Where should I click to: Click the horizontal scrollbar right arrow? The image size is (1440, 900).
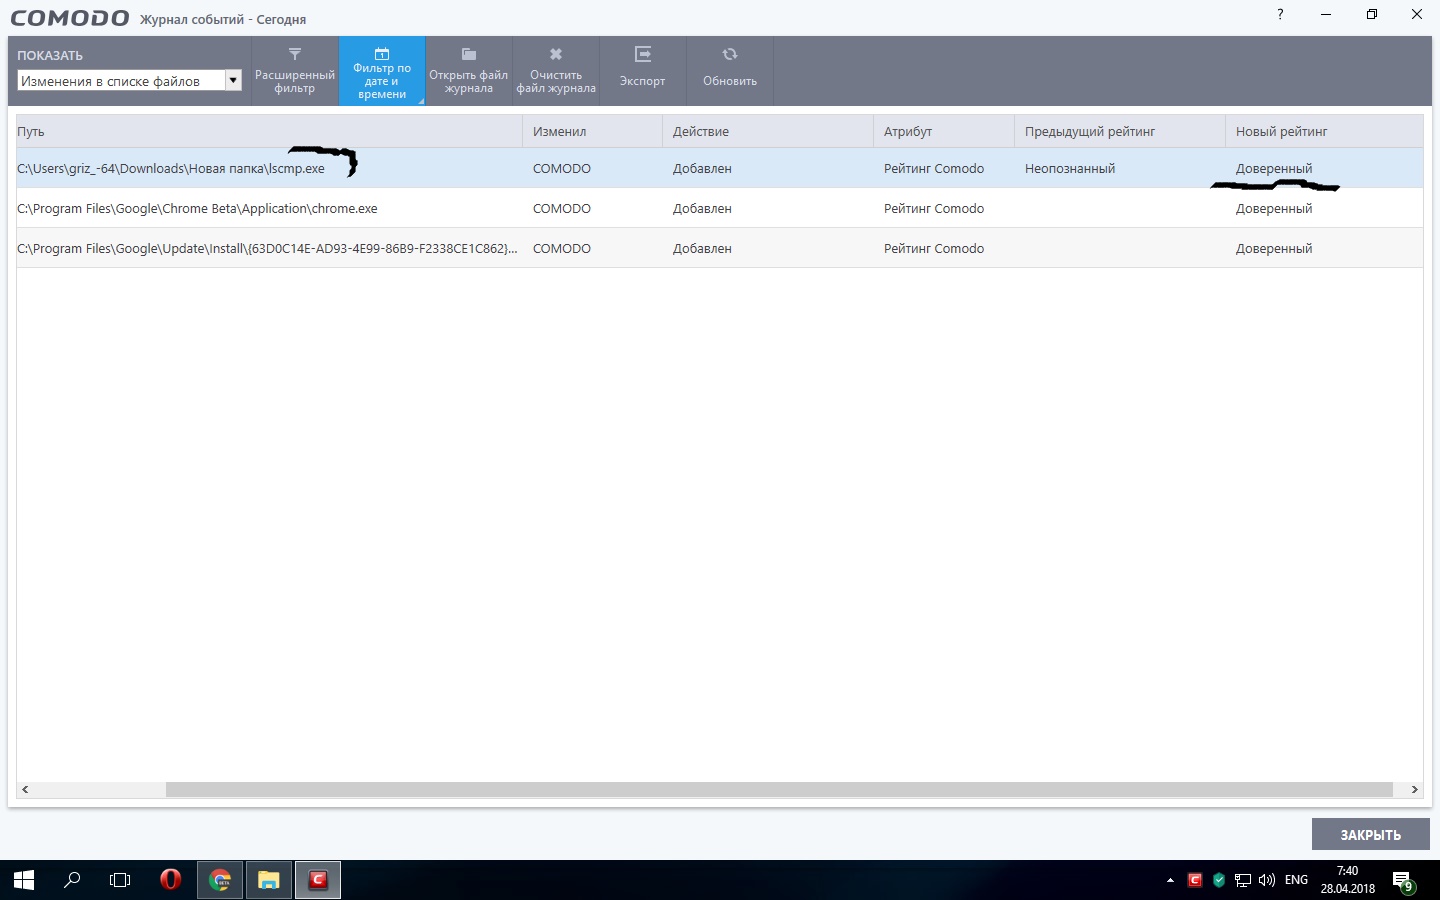(1414, 790)
